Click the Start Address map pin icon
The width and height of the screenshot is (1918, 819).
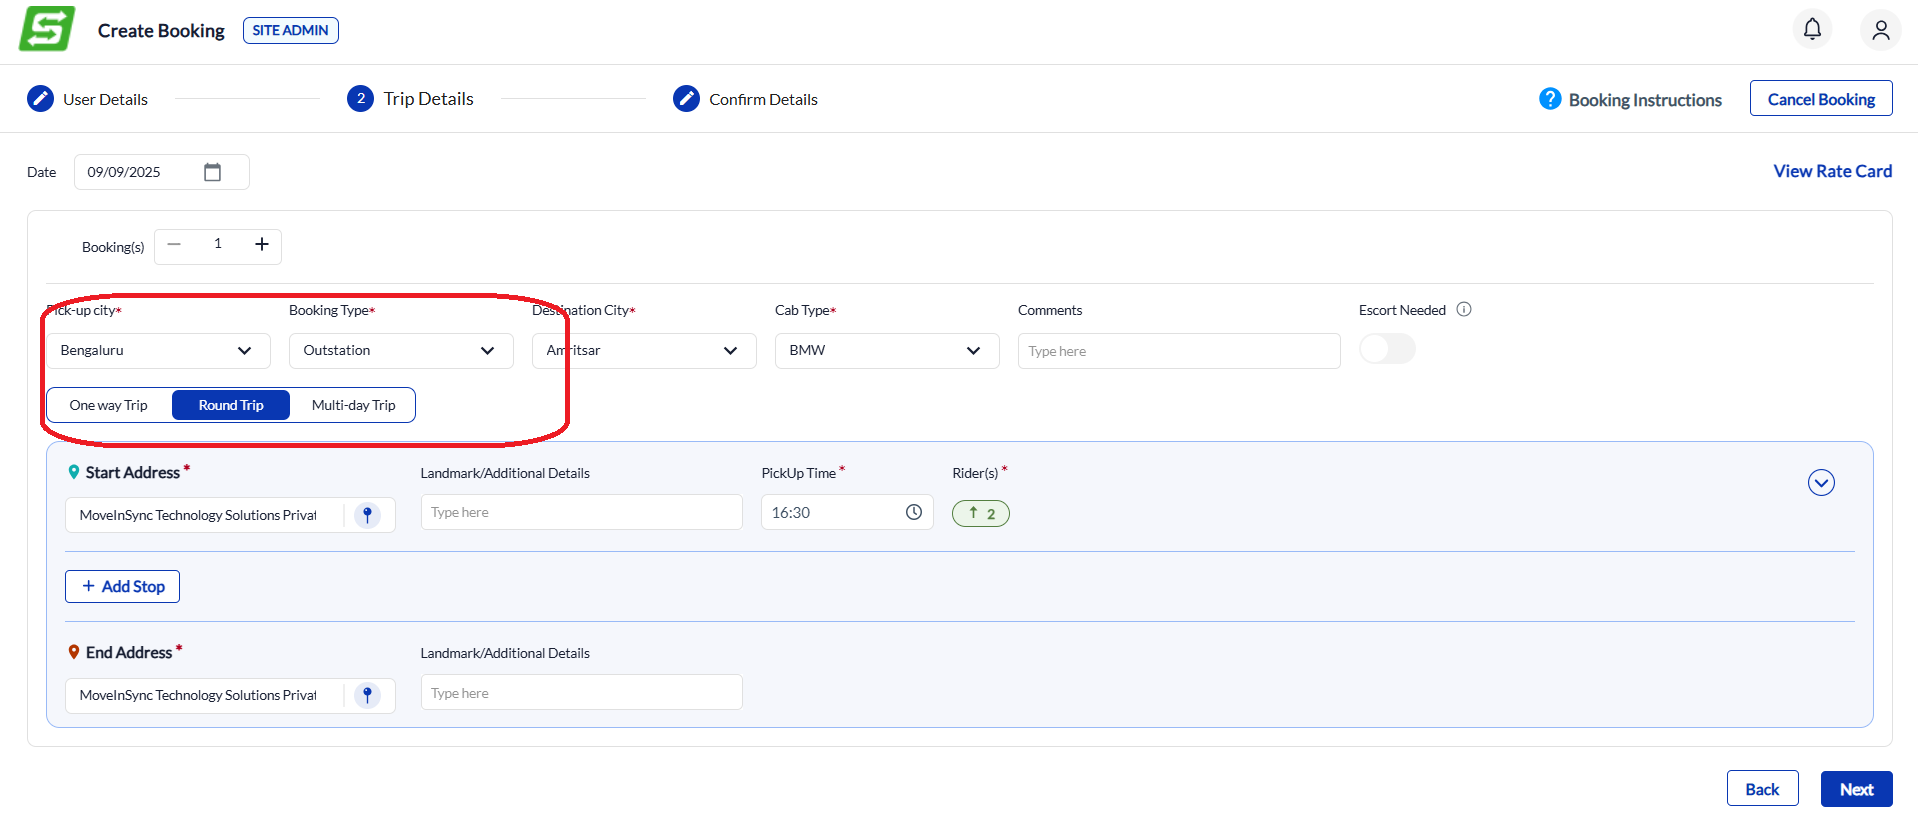(367, 515)
